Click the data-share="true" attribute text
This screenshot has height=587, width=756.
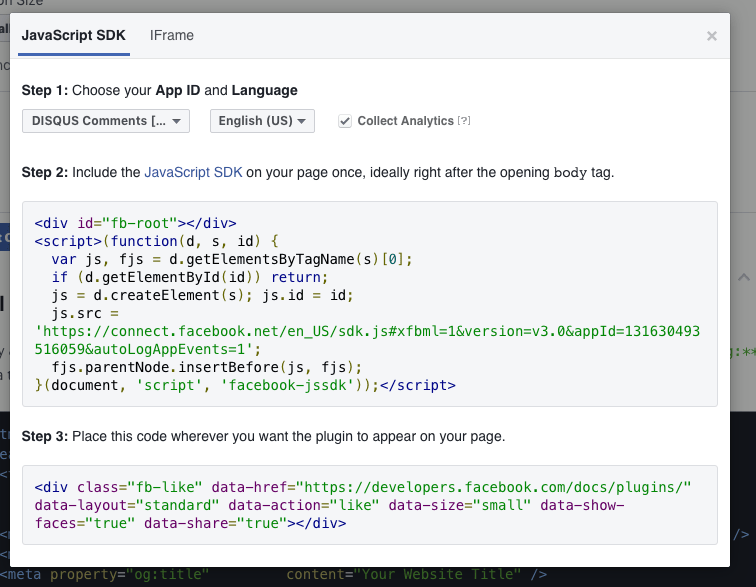coord(216,523)
